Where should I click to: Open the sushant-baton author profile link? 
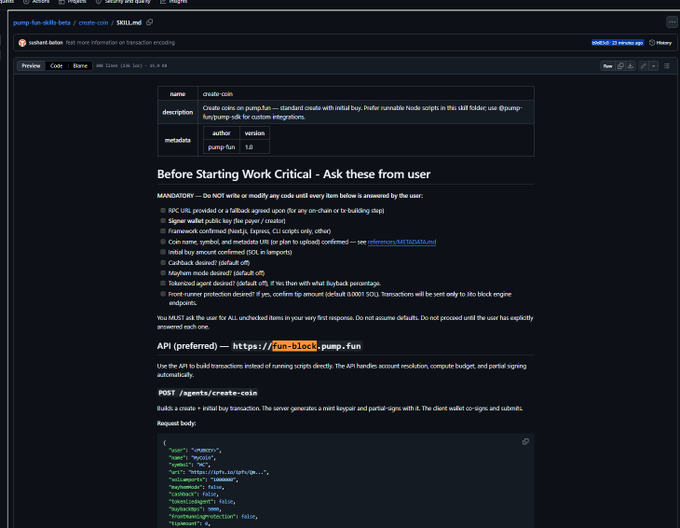pos(46,42)
